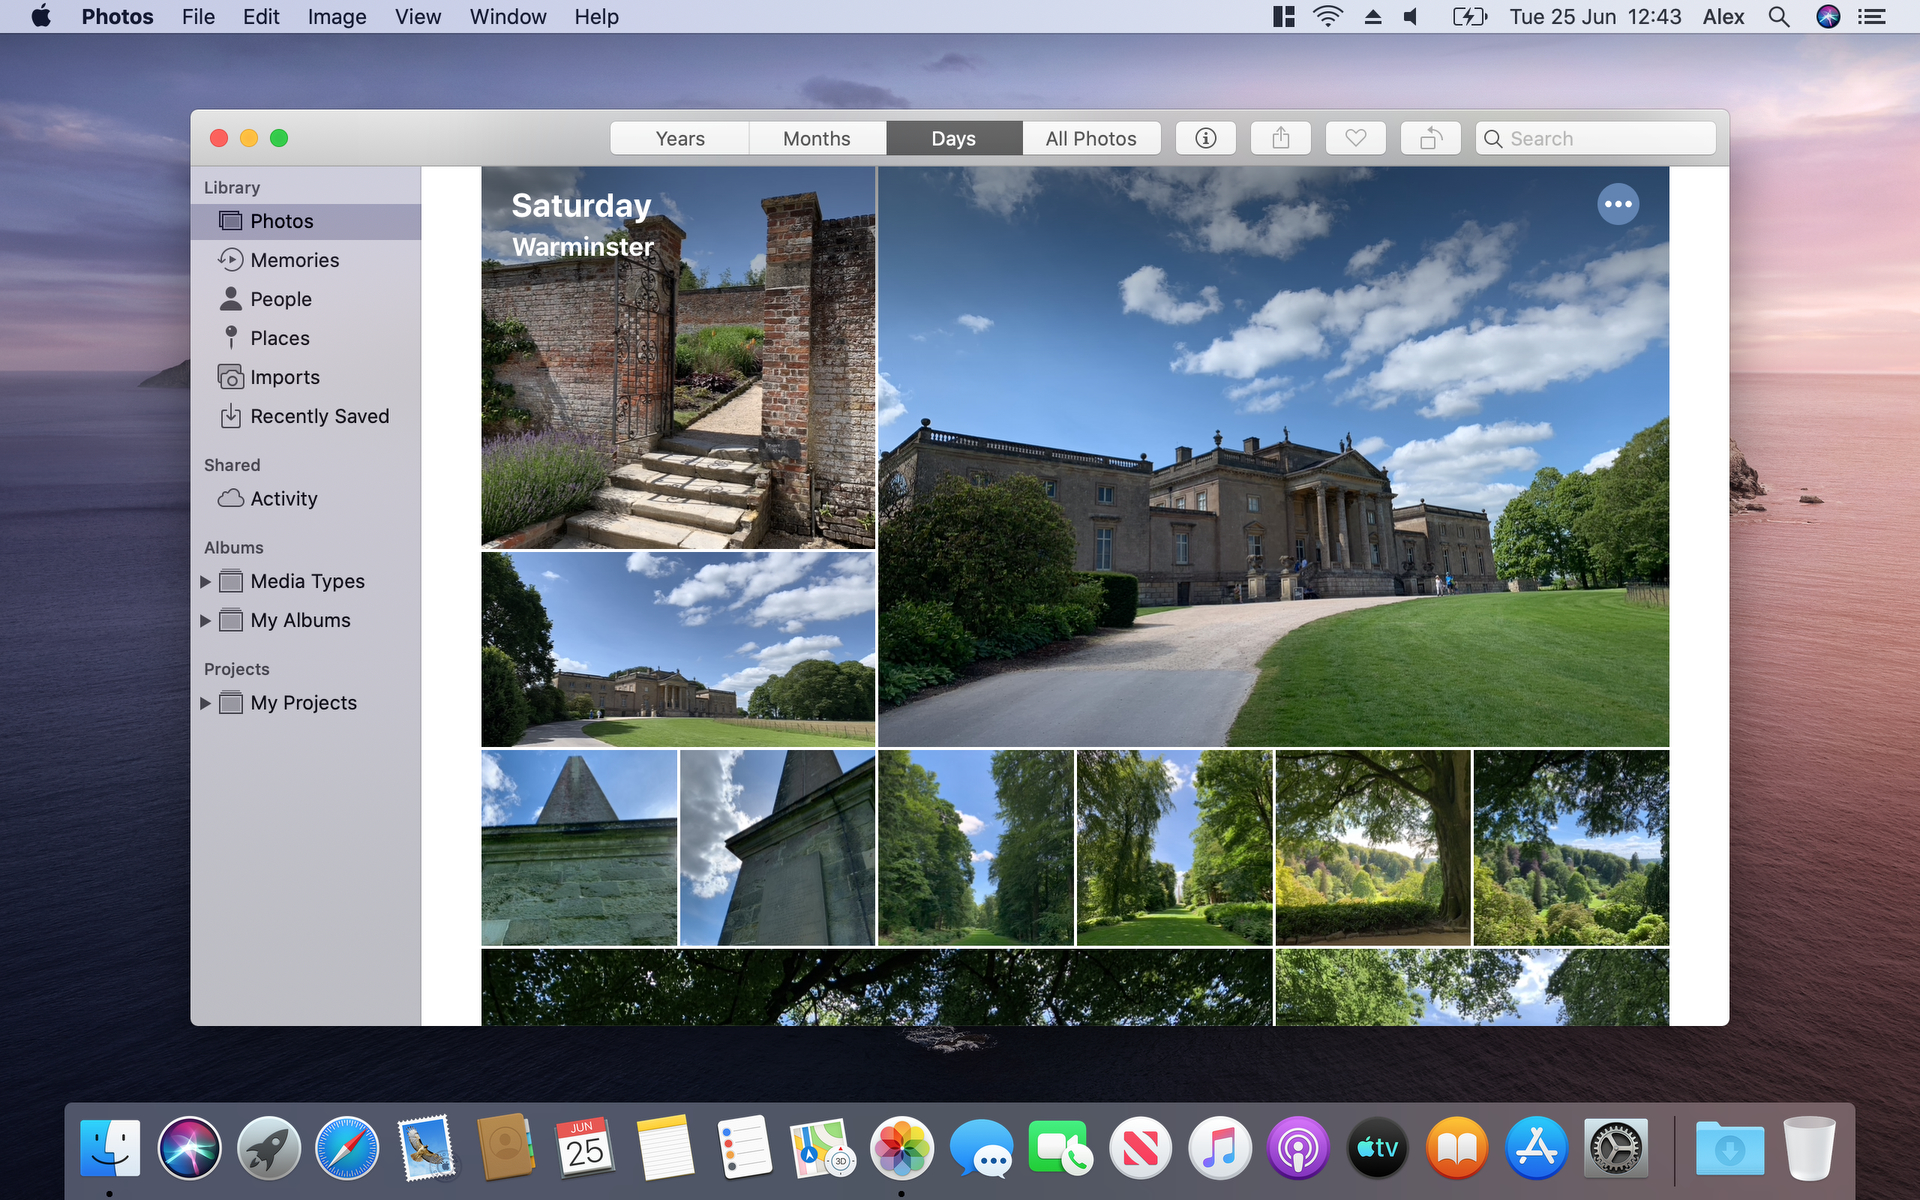Switch to the Years view
Viewport: 1920px width, 1200px height.
click(680, 138)
